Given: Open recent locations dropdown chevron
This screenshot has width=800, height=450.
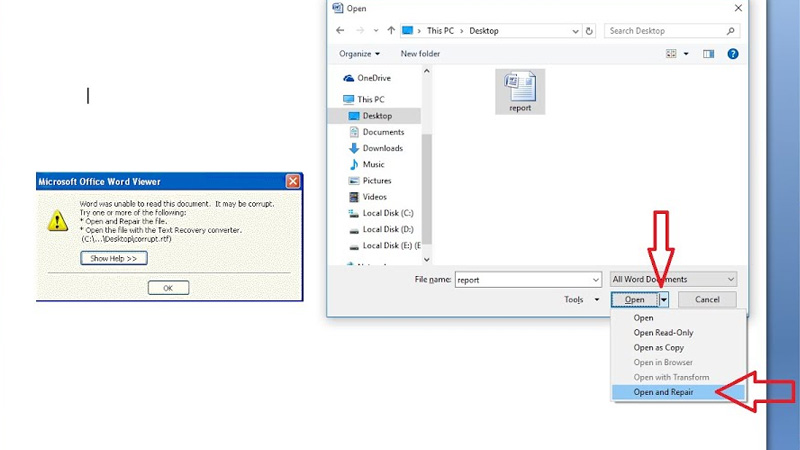Looking at the screenshot, I should click(376, 31).
